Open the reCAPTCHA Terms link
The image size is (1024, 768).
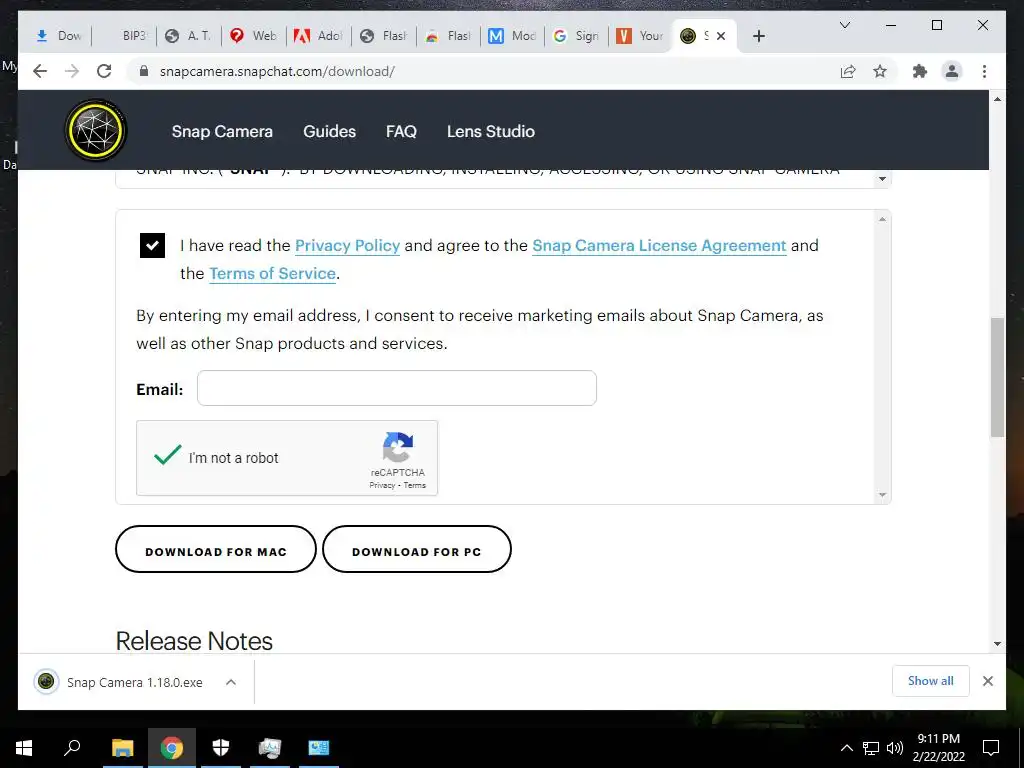(x=415, y=485)
